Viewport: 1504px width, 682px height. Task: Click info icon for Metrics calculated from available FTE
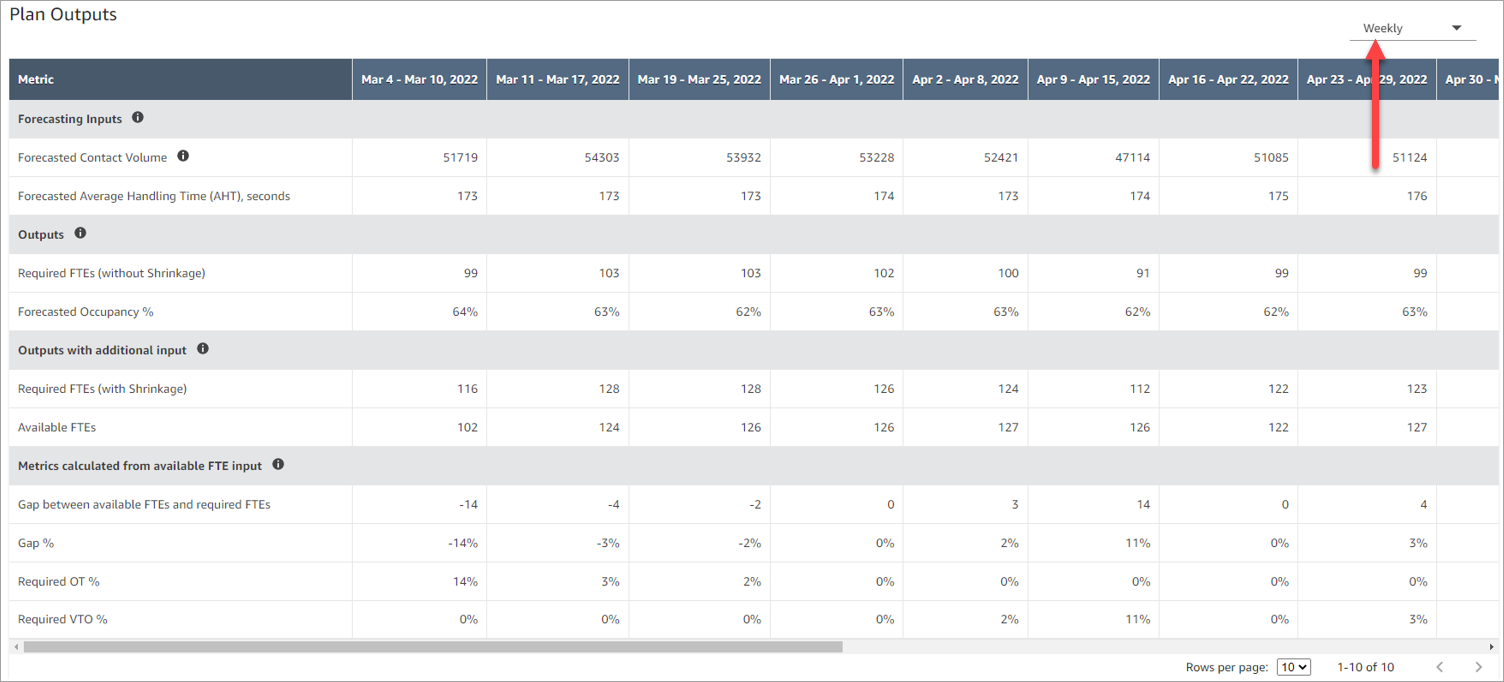pos(278,464)
